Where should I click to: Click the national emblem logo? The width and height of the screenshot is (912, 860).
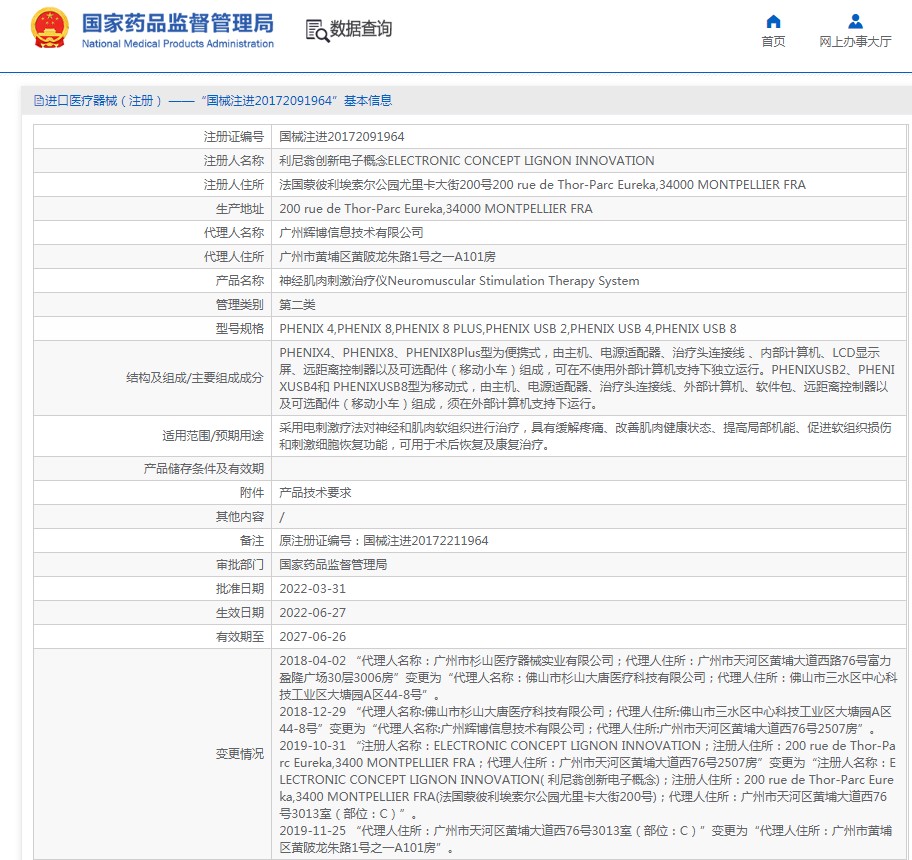[49, 28]
